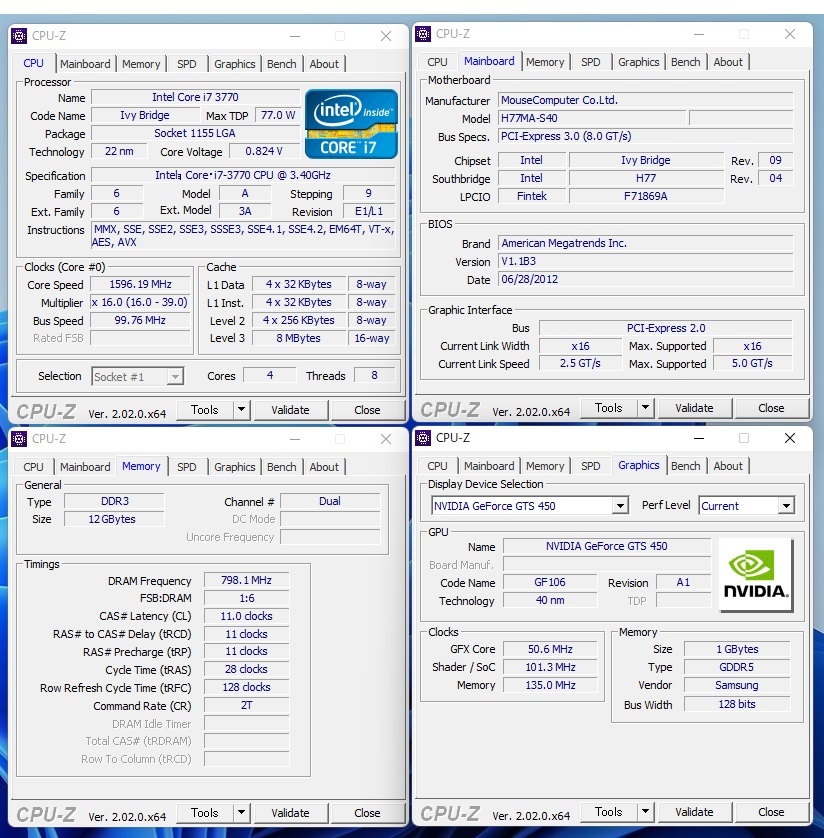
Task: Open Tools dropdown arrow in CPU window
Action: tap(242, 410)
